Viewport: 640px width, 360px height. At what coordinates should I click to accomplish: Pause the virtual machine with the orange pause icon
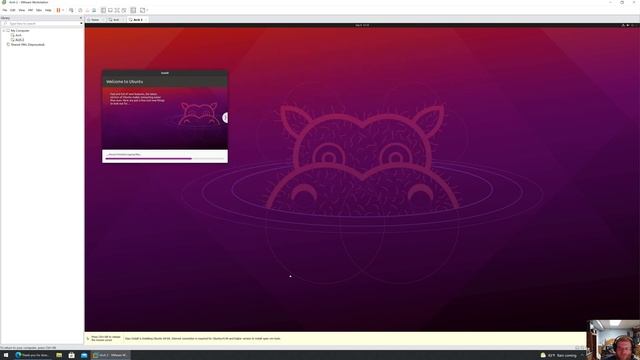pyautogui.click(x=58, y=10)
